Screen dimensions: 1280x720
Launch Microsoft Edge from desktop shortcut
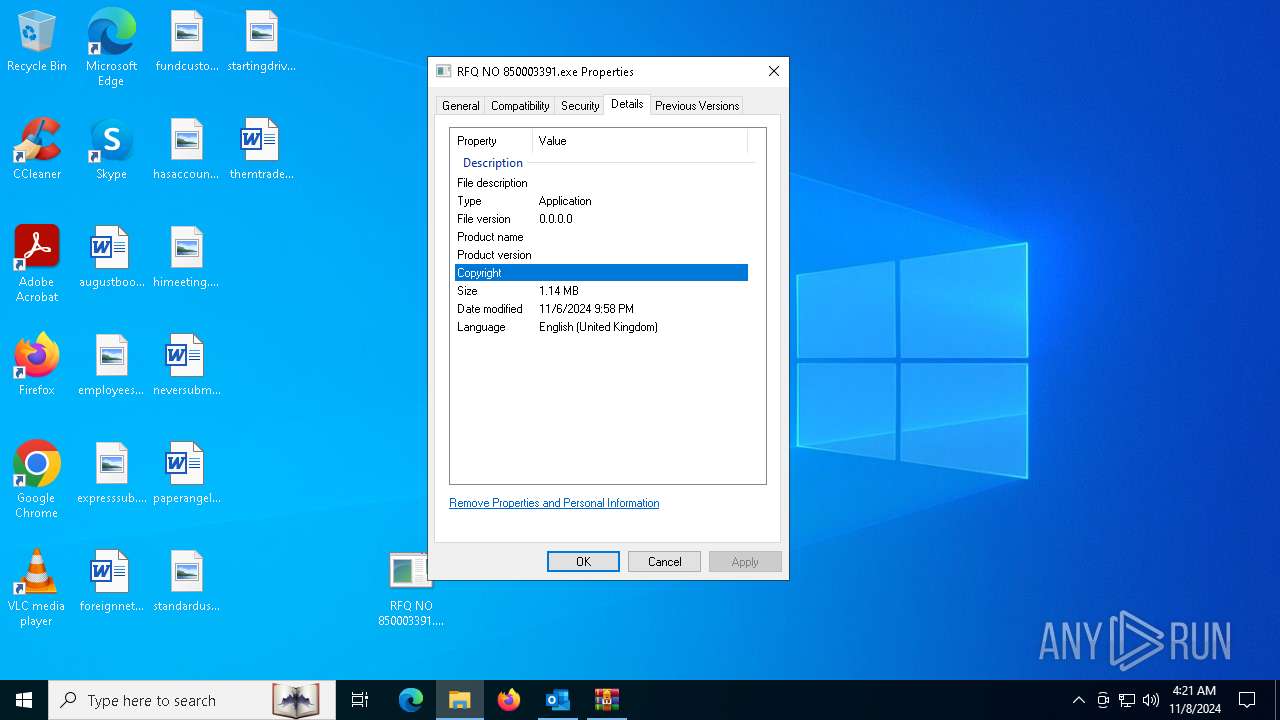pos(111,47)
